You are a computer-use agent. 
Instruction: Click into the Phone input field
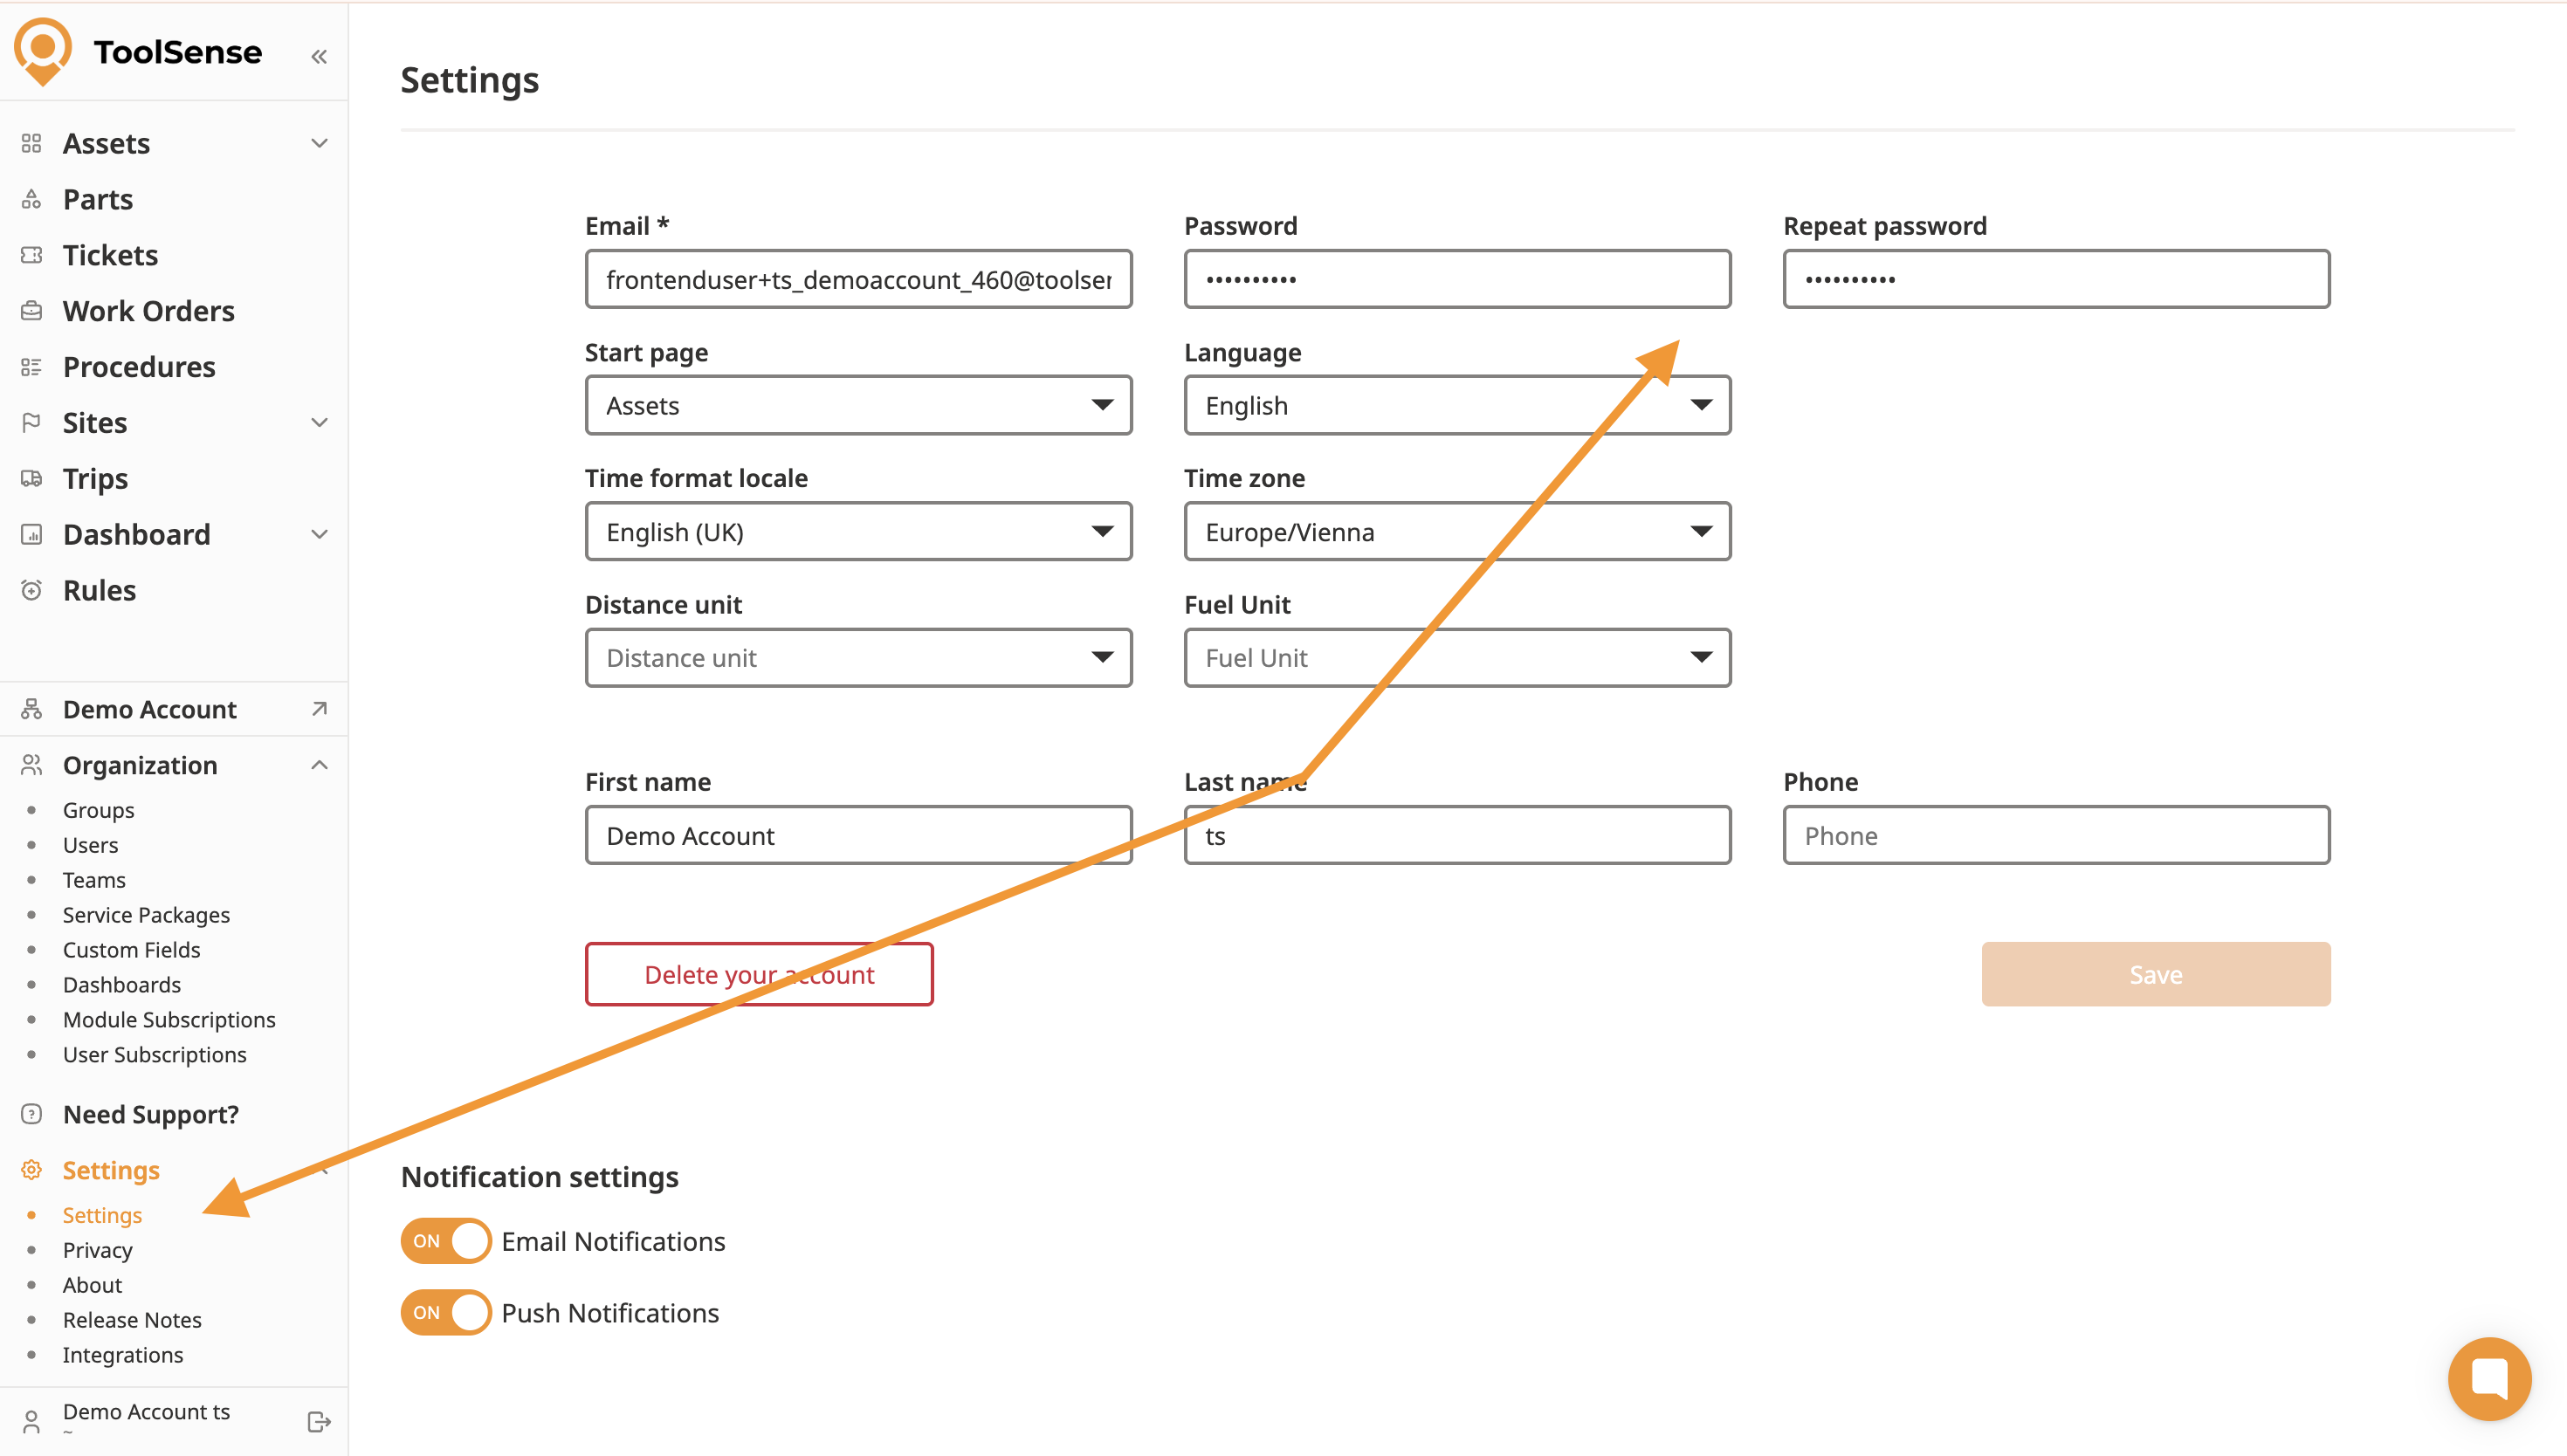[x=2055, y=836]
